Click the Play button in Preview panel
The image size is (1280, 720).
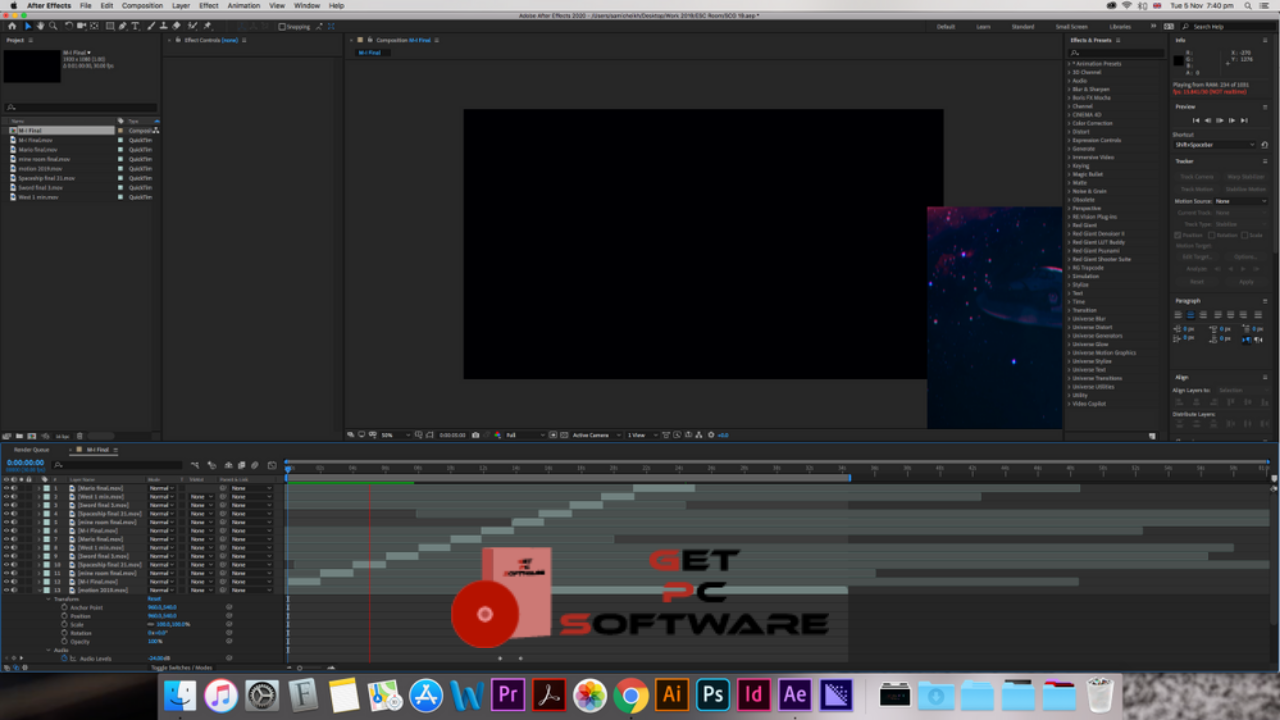pyautogui.click(x=1219, y=120)
